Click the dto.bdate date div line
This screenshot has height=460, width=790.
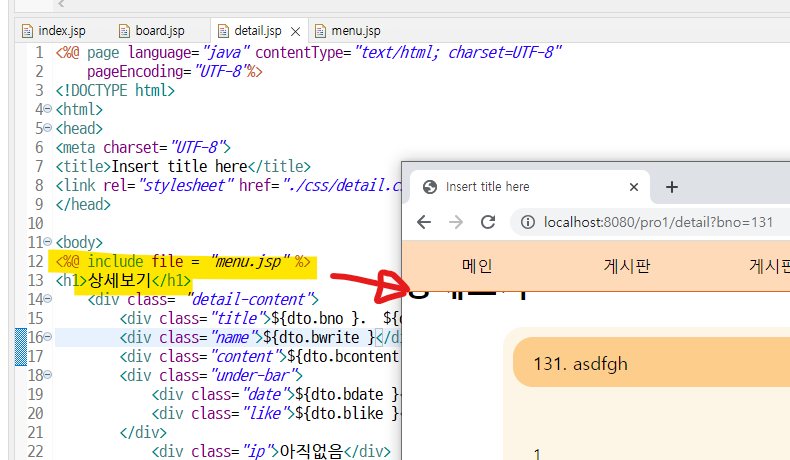point(276,394)
